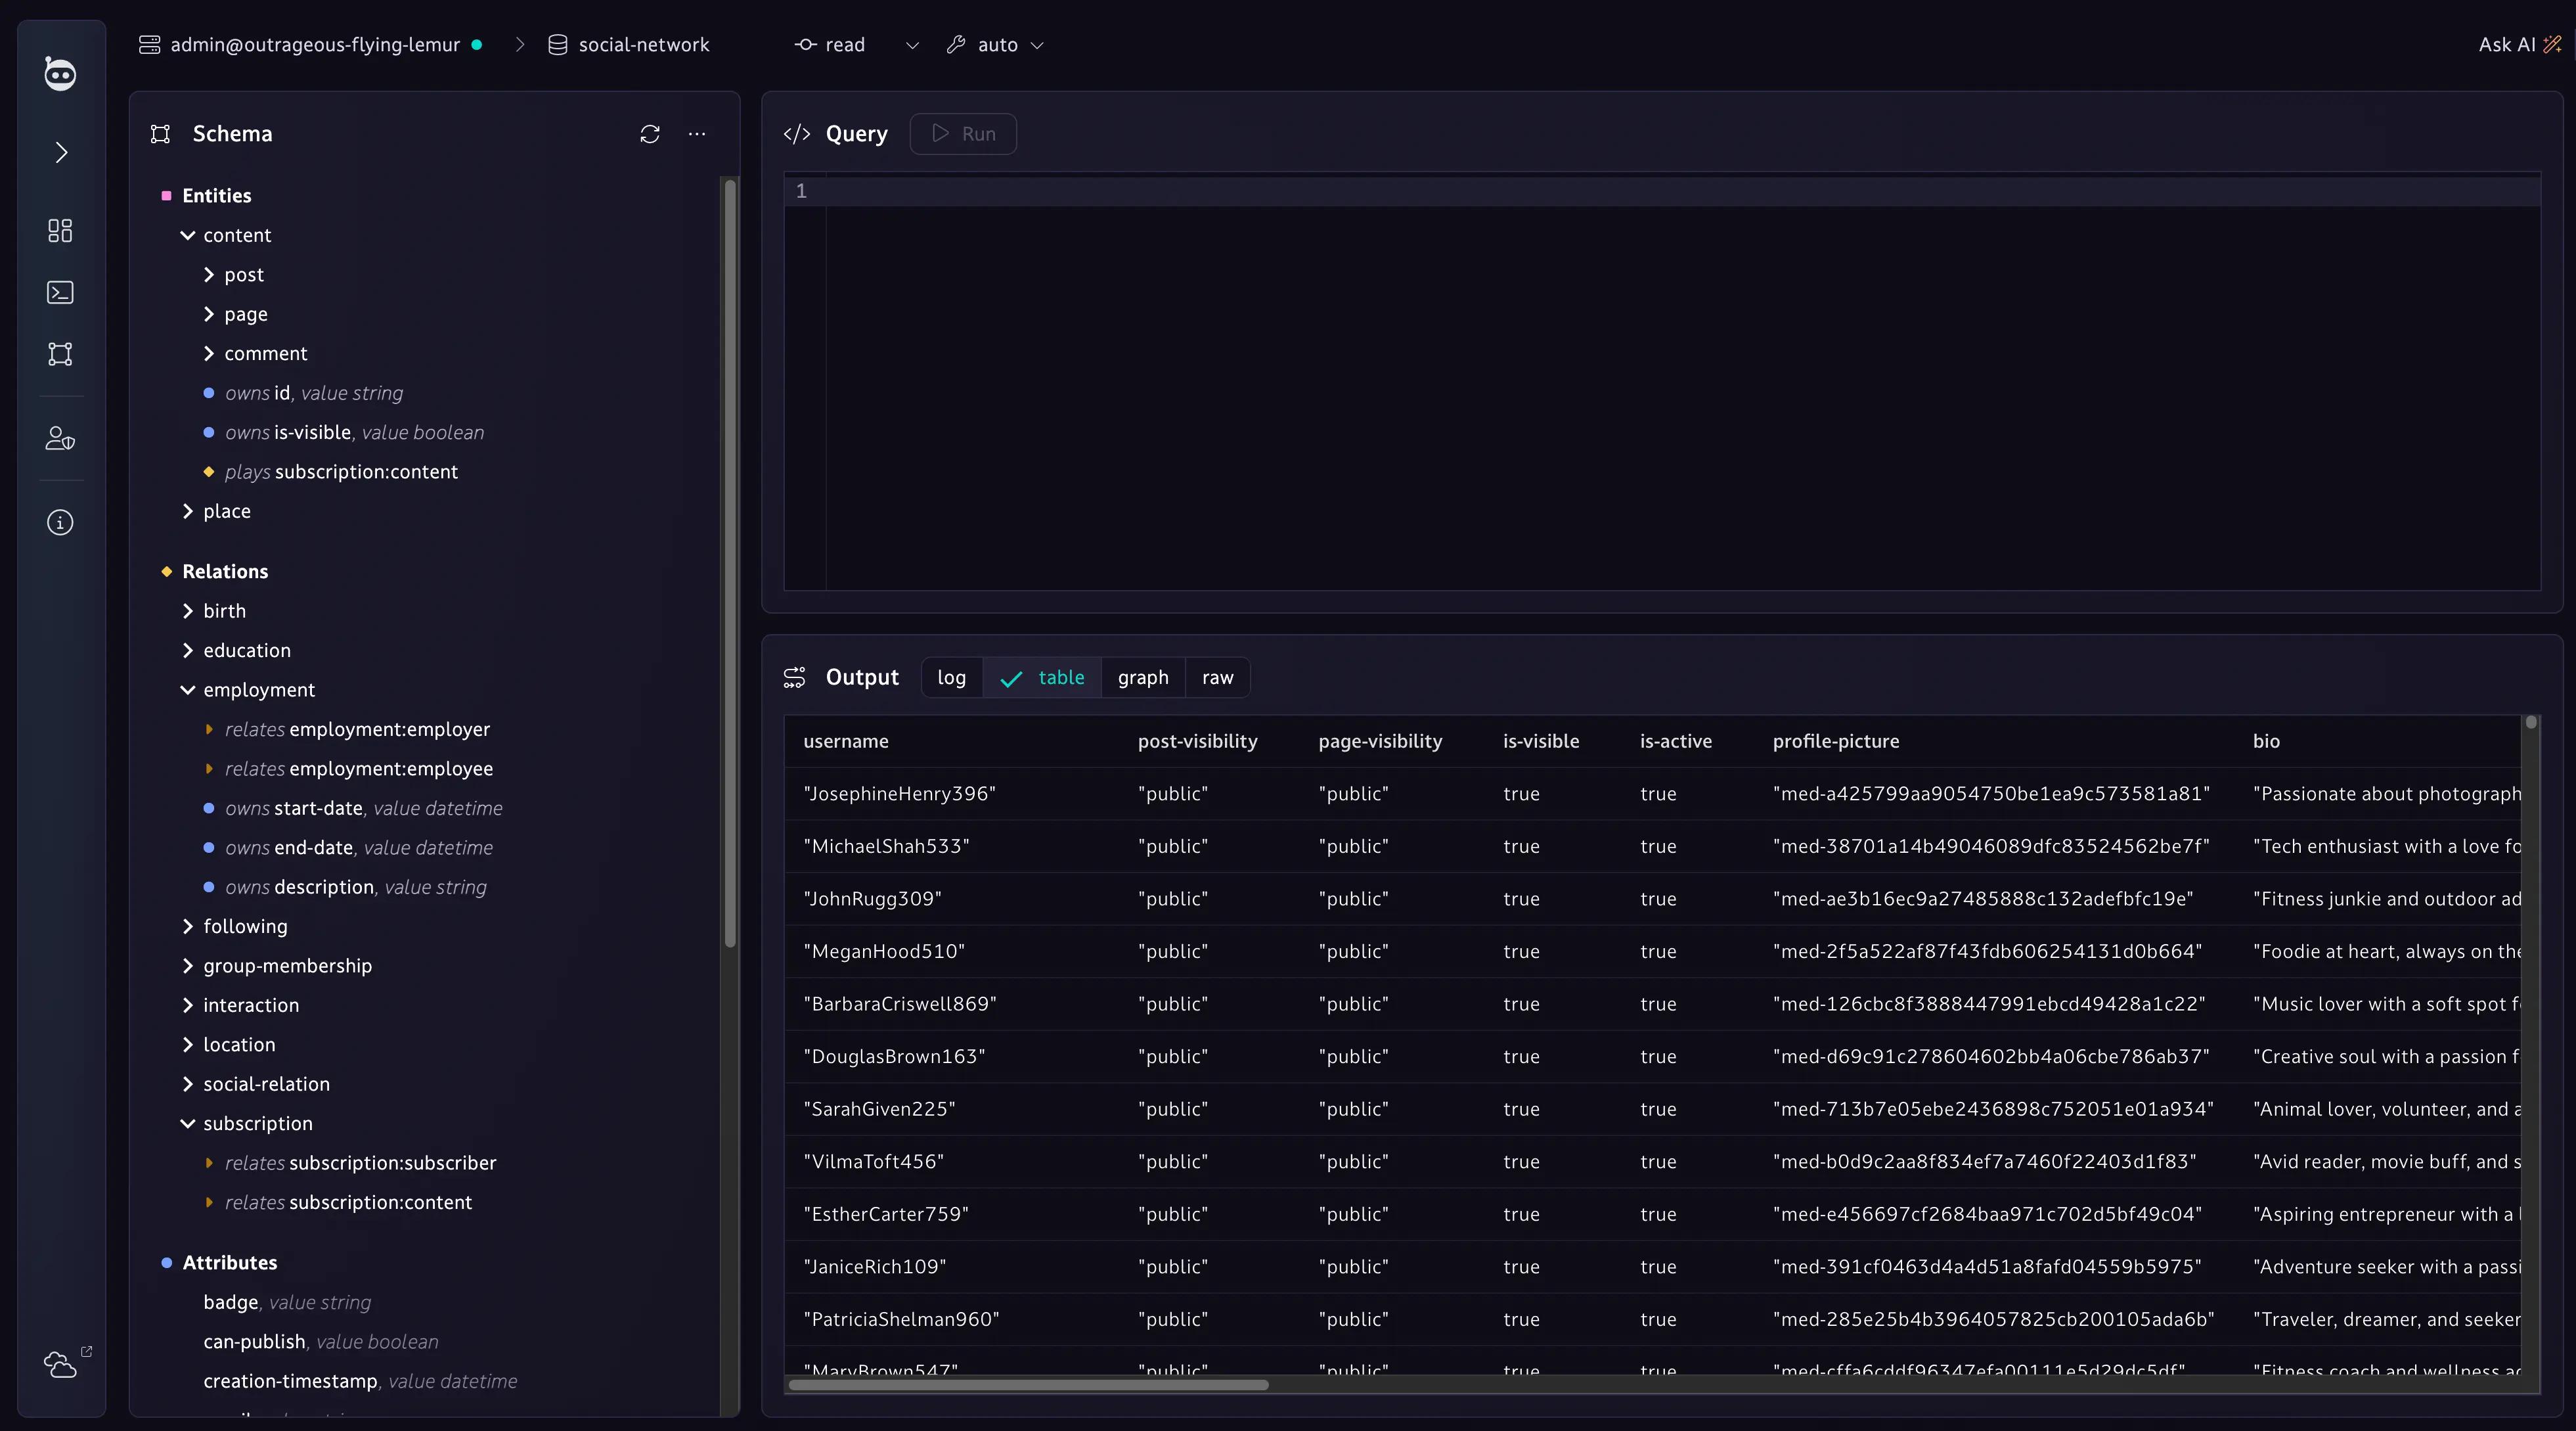This screenshot has width=2576, height=1431.
Task: Open the users and roles icon in the sidebar
Action: (x=60, y=438)
